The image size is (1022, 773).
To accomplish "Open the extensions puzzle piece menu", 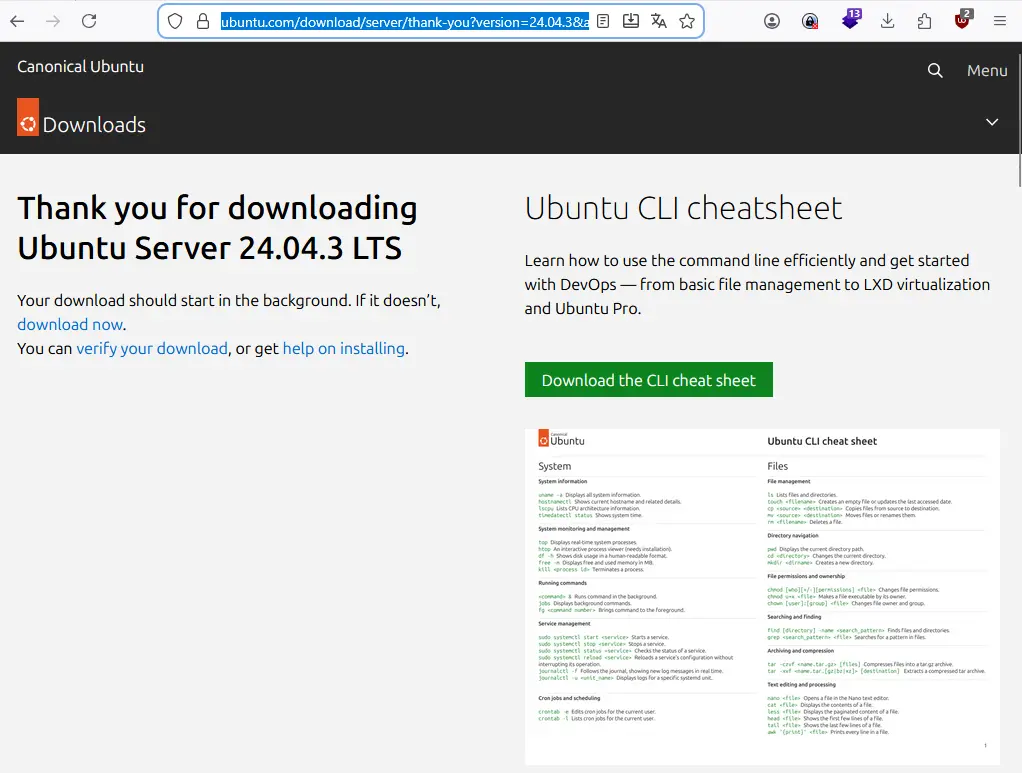I will point(924,21).
